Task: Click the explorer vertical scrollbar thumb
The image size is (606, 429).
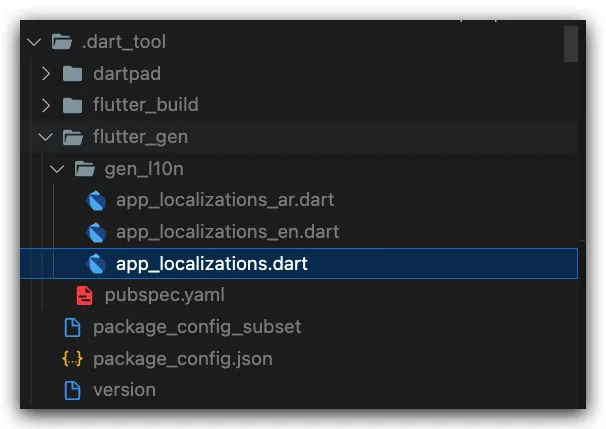Action: [x=571, y=43]
